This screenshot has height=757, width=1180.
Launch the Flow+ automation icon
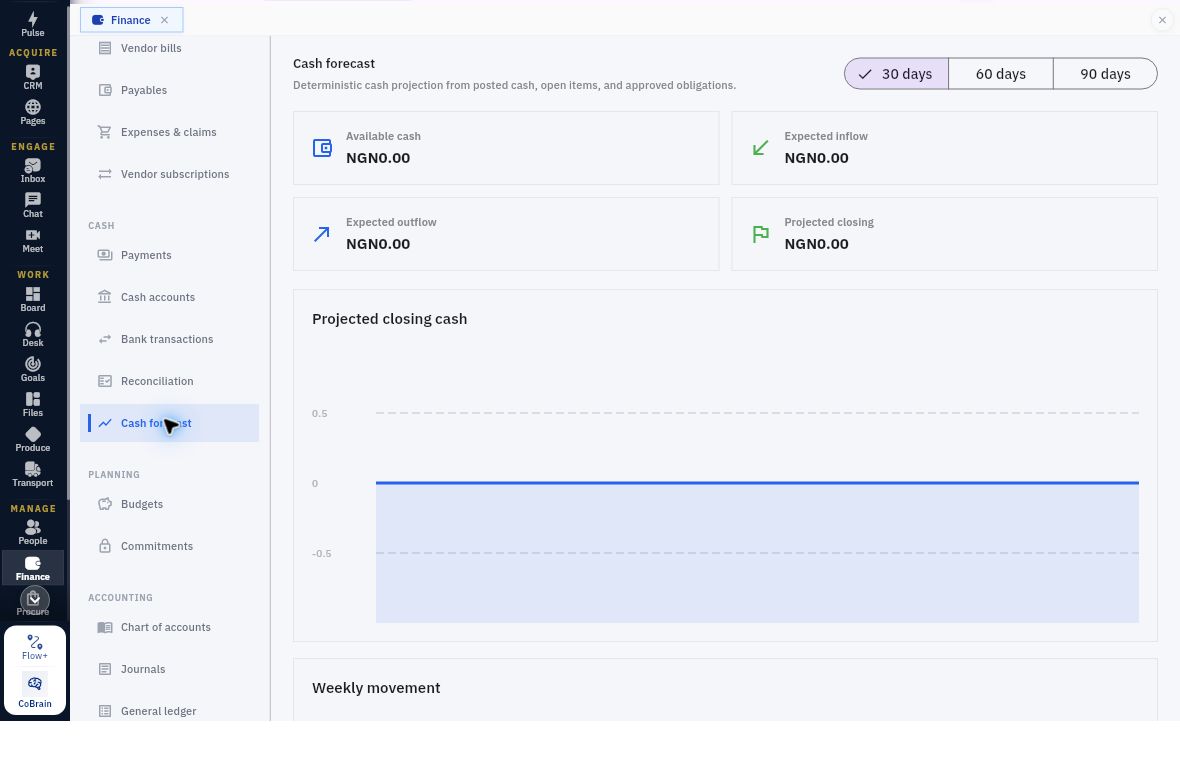coord(35,647)
